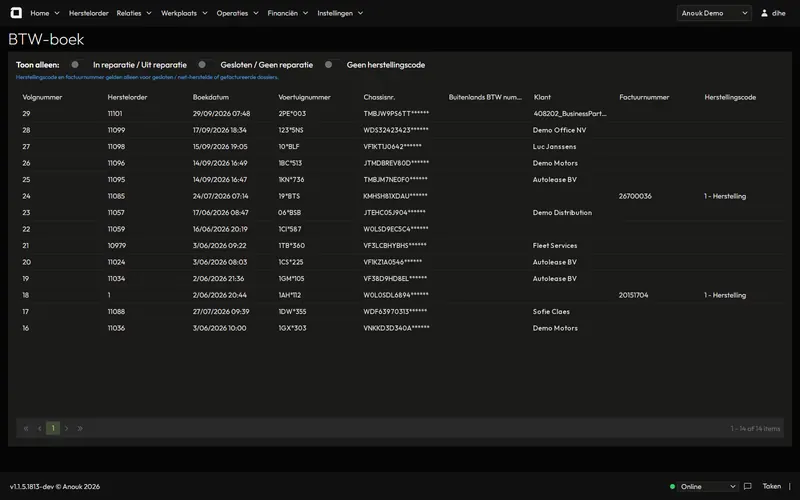Sort by Volgnummer column header
Screen dimensions: 800x500
tap(42, 97)
